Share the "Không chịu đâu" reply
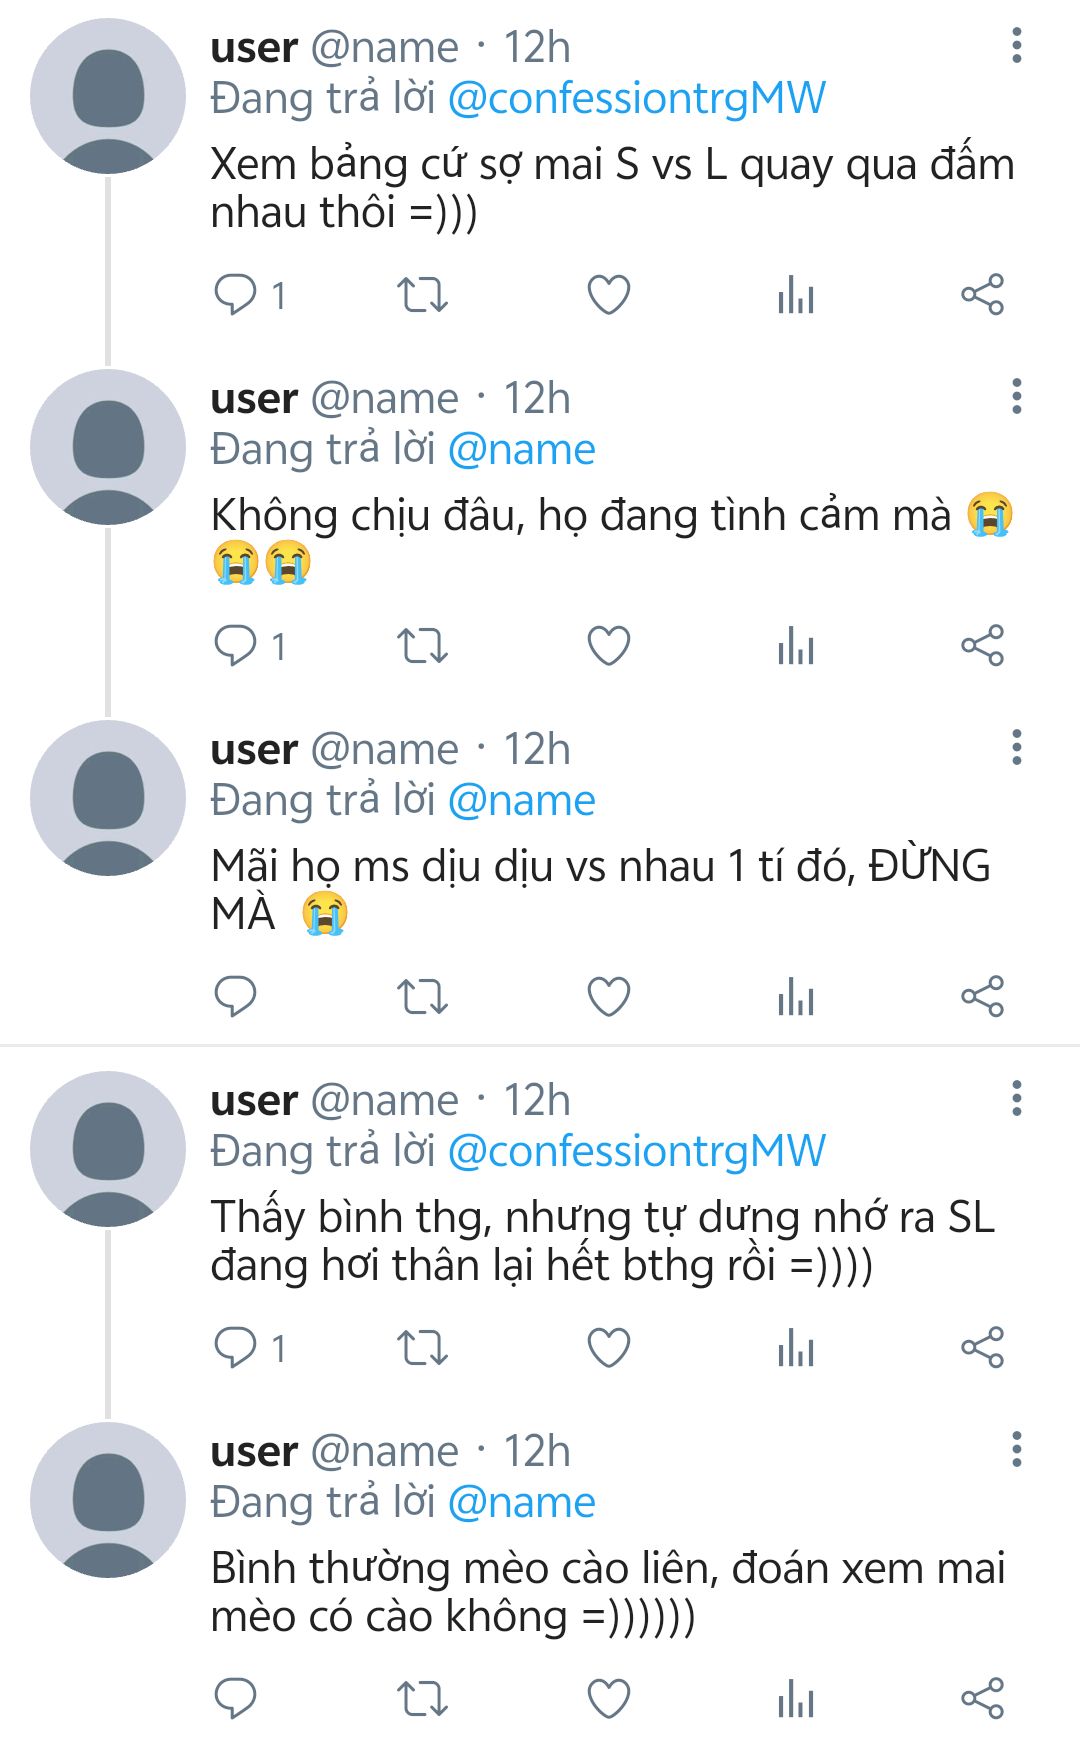 pyautogui.click(x=982, y=646)
